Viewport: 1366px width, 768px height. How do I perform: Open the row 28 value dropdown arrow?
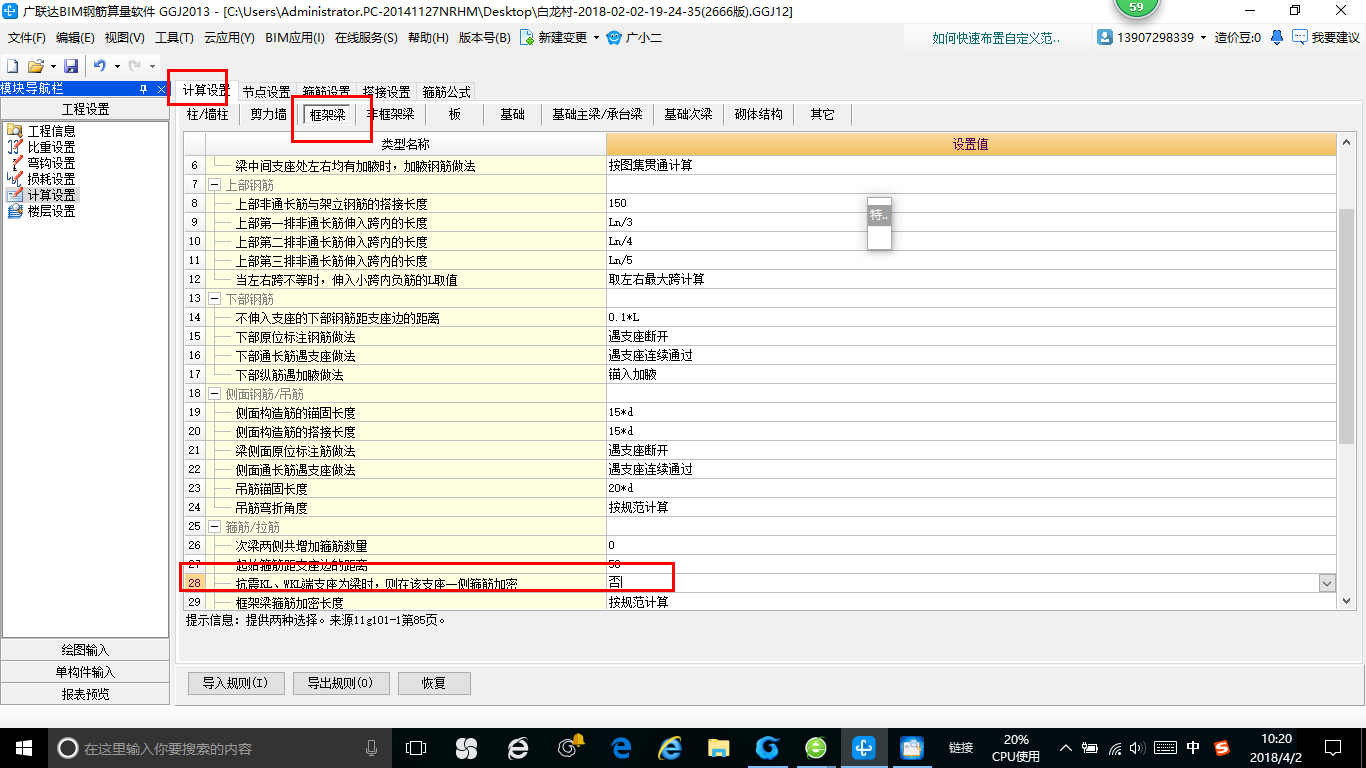tap(1327, 583)
